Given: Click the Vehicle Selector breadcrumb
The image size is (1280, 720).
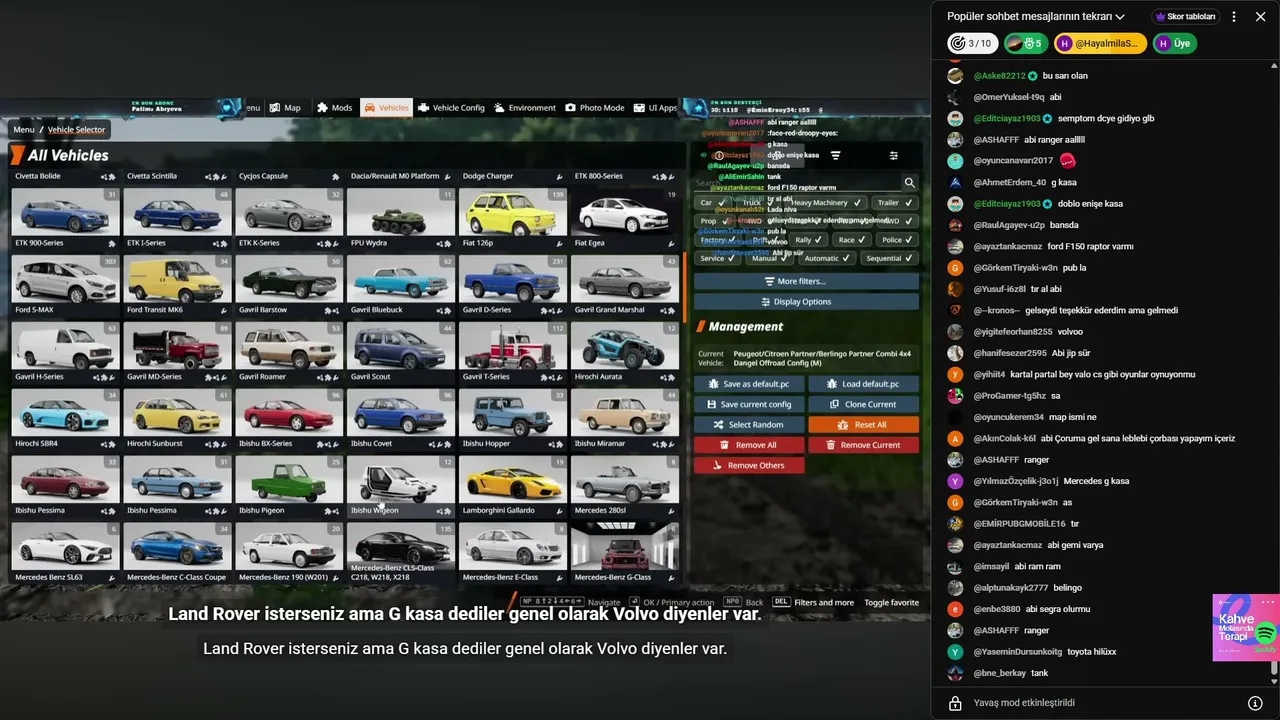Looking at the screenshot, I should tap(77, 129).
